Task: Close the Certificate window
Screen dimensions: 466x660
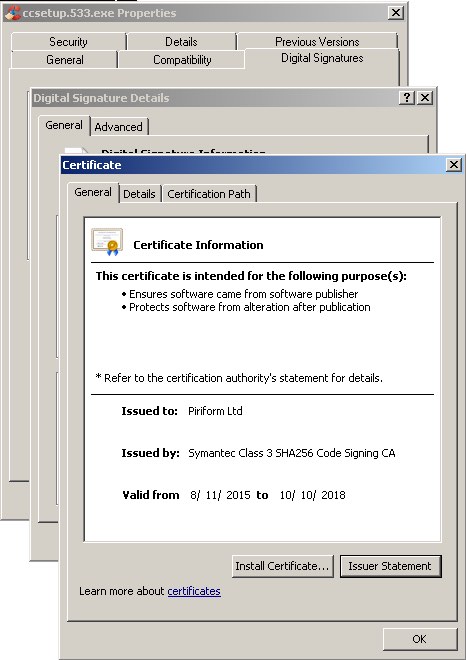Action: [x=453, y=165]
